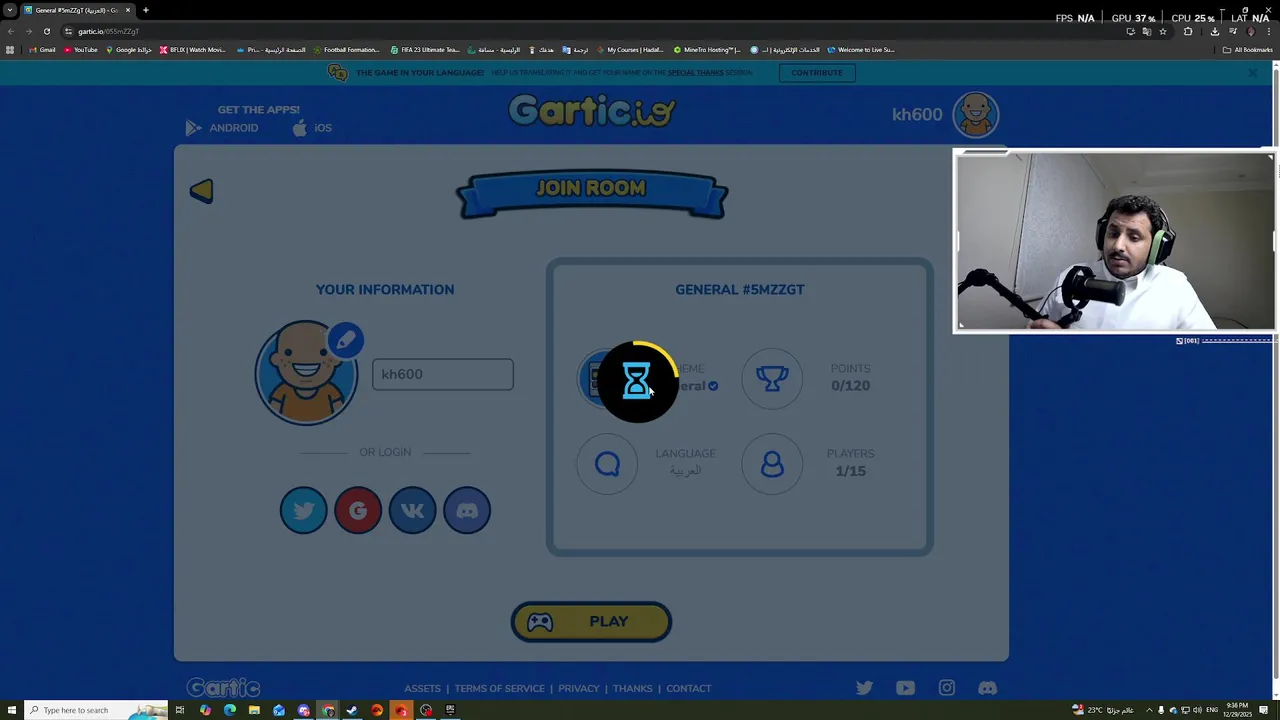
Task: Open the browser extensions menu
Action: click(x=1188, y=31)
